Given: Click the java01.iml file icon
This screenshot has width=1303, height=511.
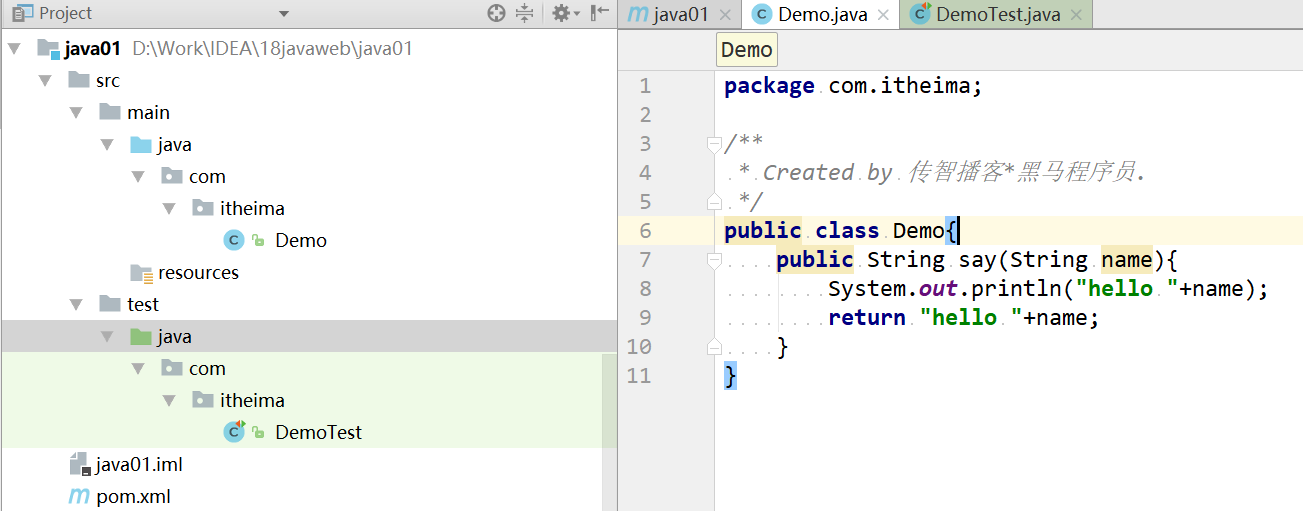Looking at the screenshot, I should [79, 464].
